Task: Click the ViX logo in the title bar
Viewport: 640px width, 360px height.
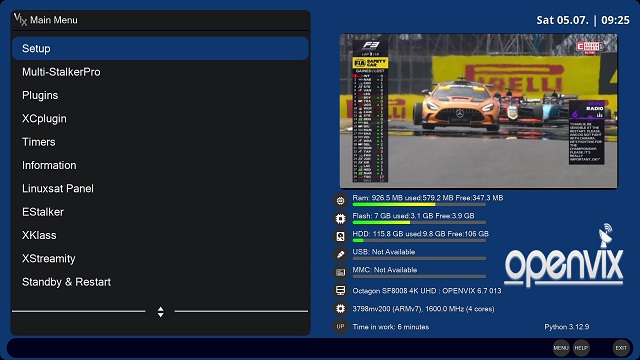Action: tap(20, 19)
